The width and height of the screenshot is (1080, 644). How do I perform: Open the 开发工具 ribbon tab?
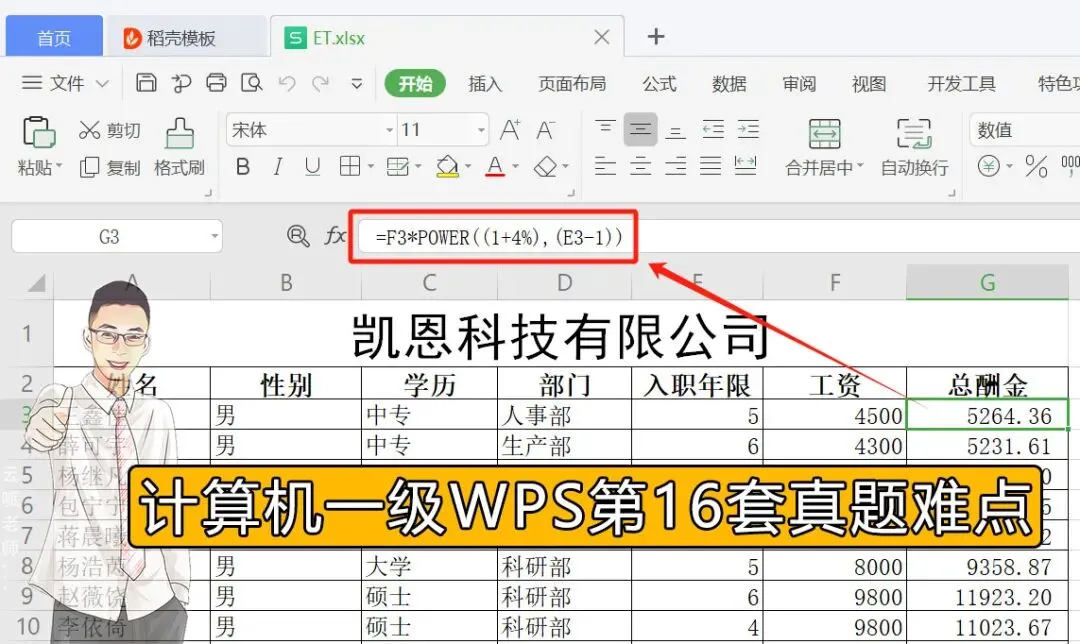[x=962, y=84]
